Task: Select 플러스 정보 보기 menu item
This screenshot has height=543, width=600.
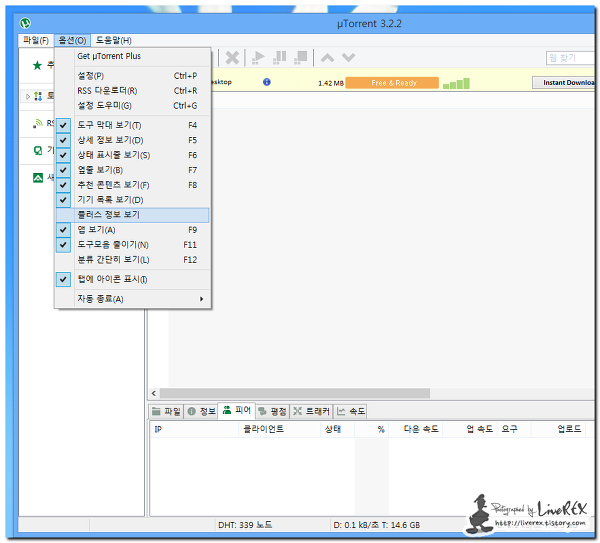Action: [x=132, y=215]
